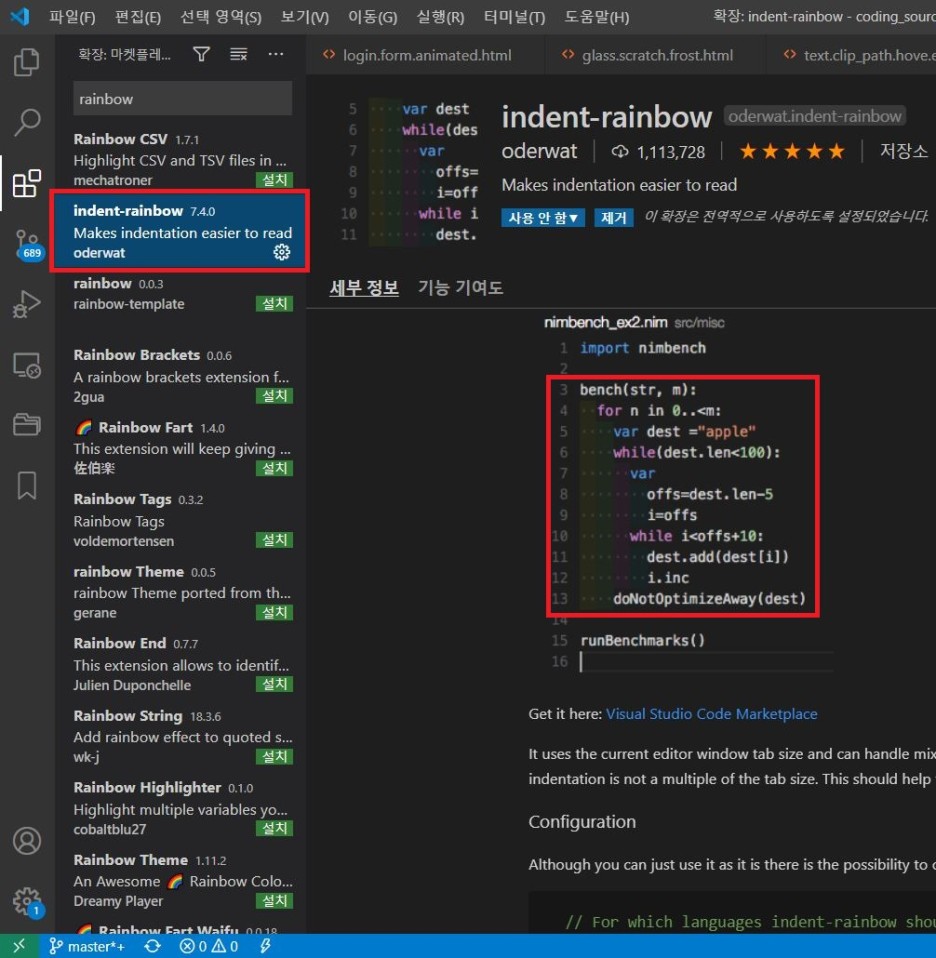The height and width of the screenshot is (958, 936).
Task: Install the rainbow 0.0.3 extension
Action: click(x=274, y=304)
